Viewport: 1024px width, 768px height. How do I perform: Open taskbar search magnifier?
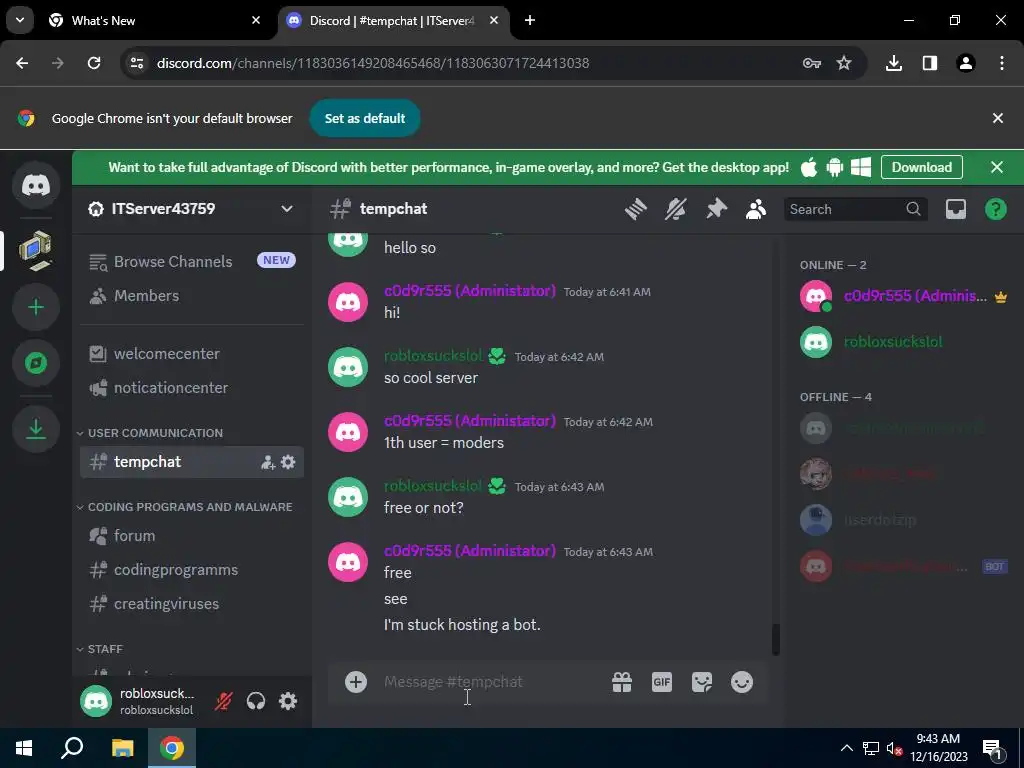[x=72, y=748]
